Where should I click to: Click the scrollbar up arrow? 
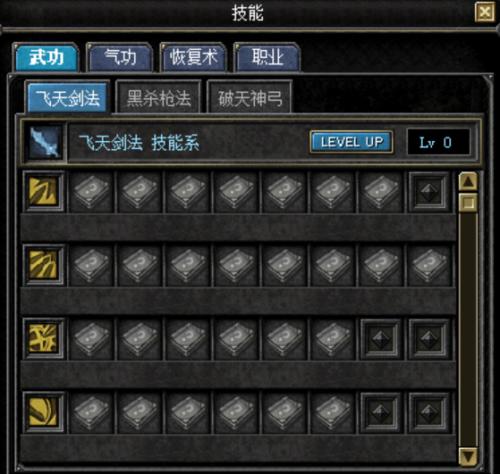pyautogui.click(x=468, y=182)
